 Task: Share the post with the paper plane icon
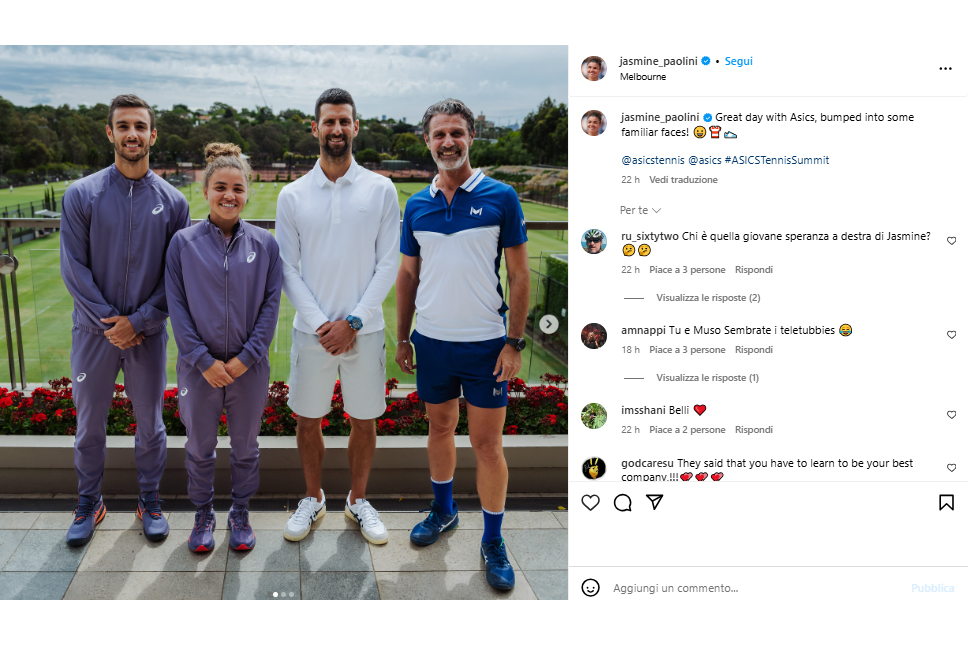pos(654,502)
